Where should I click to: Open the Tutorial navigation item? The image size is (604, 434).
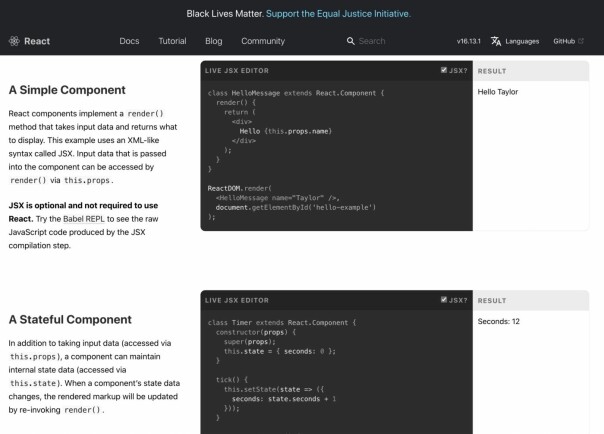(x=172, y=41)
